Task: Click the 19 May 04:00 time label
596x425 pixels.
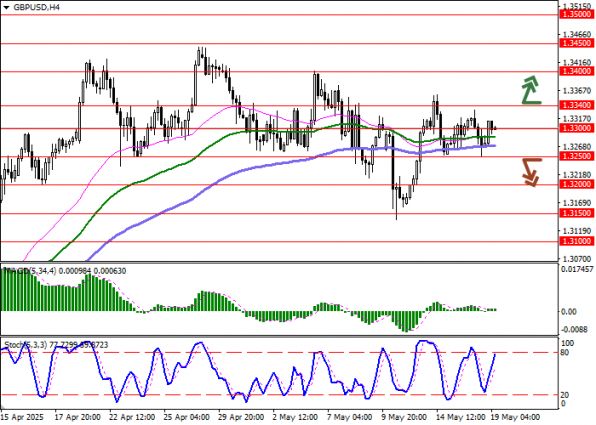Action: coord(515,417)
